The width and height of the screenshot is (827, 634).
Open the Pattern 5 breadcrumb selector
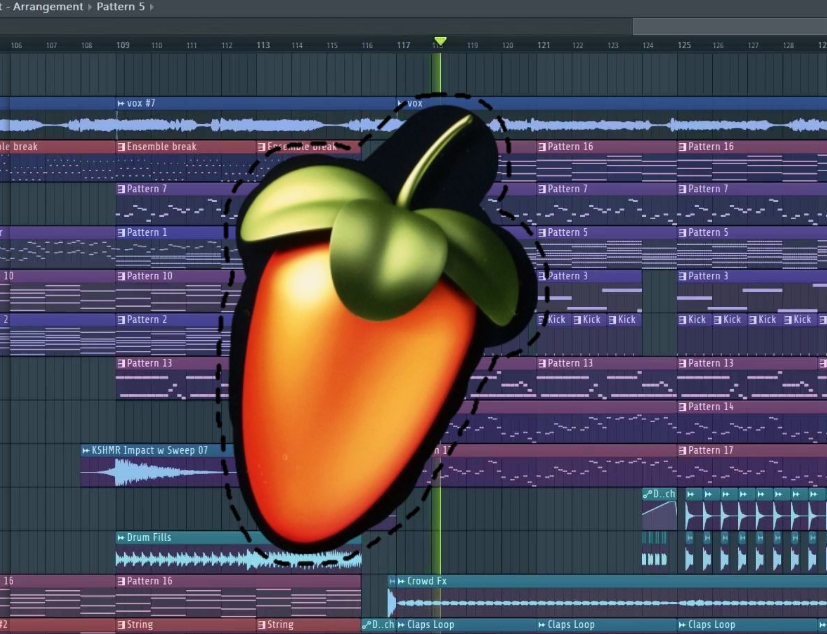pos(120,7)
